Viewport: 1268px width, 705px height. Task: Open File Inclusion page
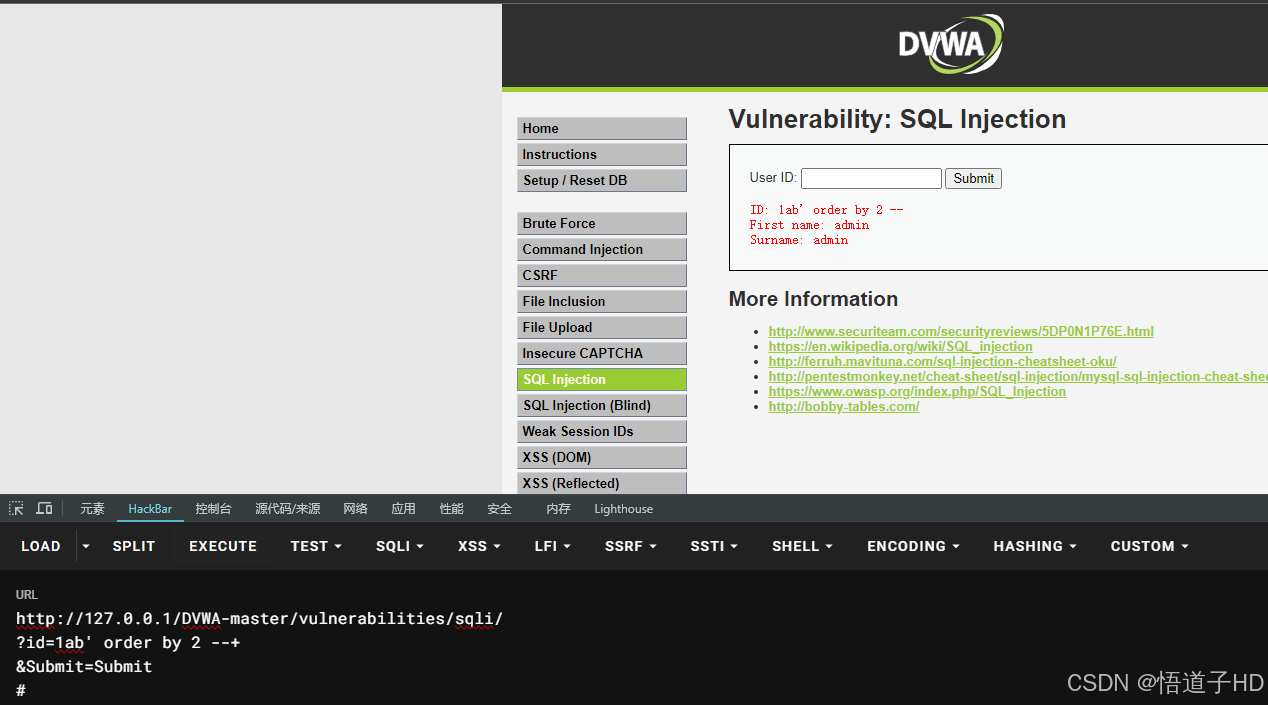[602, 301]
